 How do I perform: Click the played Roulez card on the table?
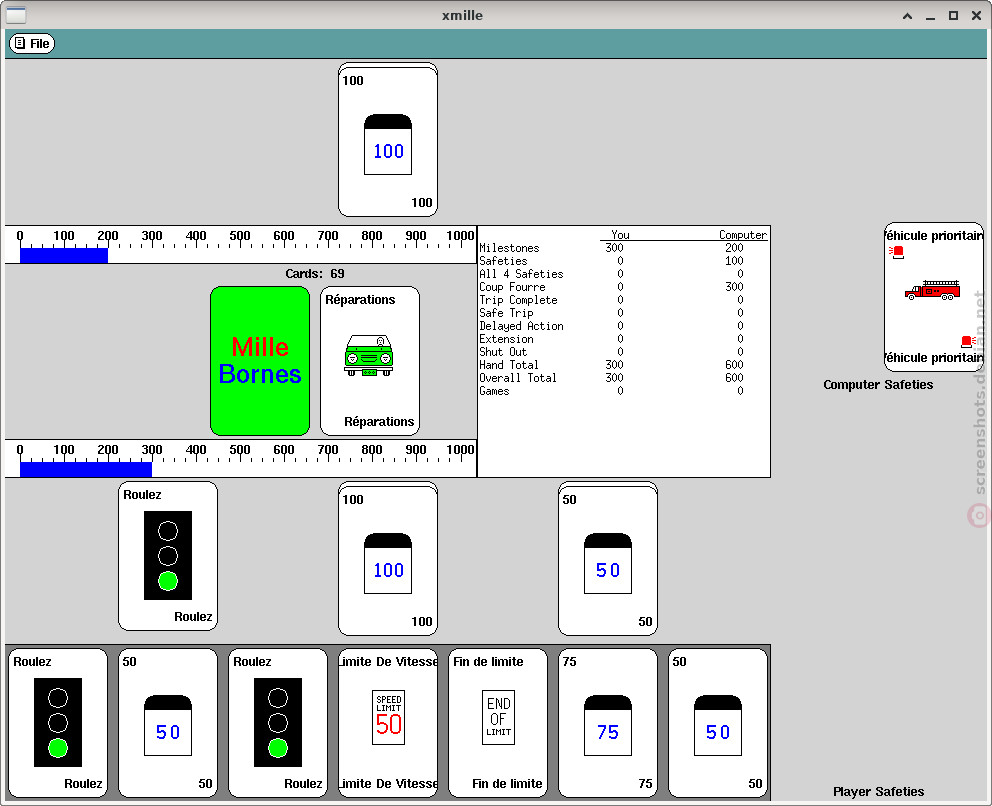pos(168,555)
